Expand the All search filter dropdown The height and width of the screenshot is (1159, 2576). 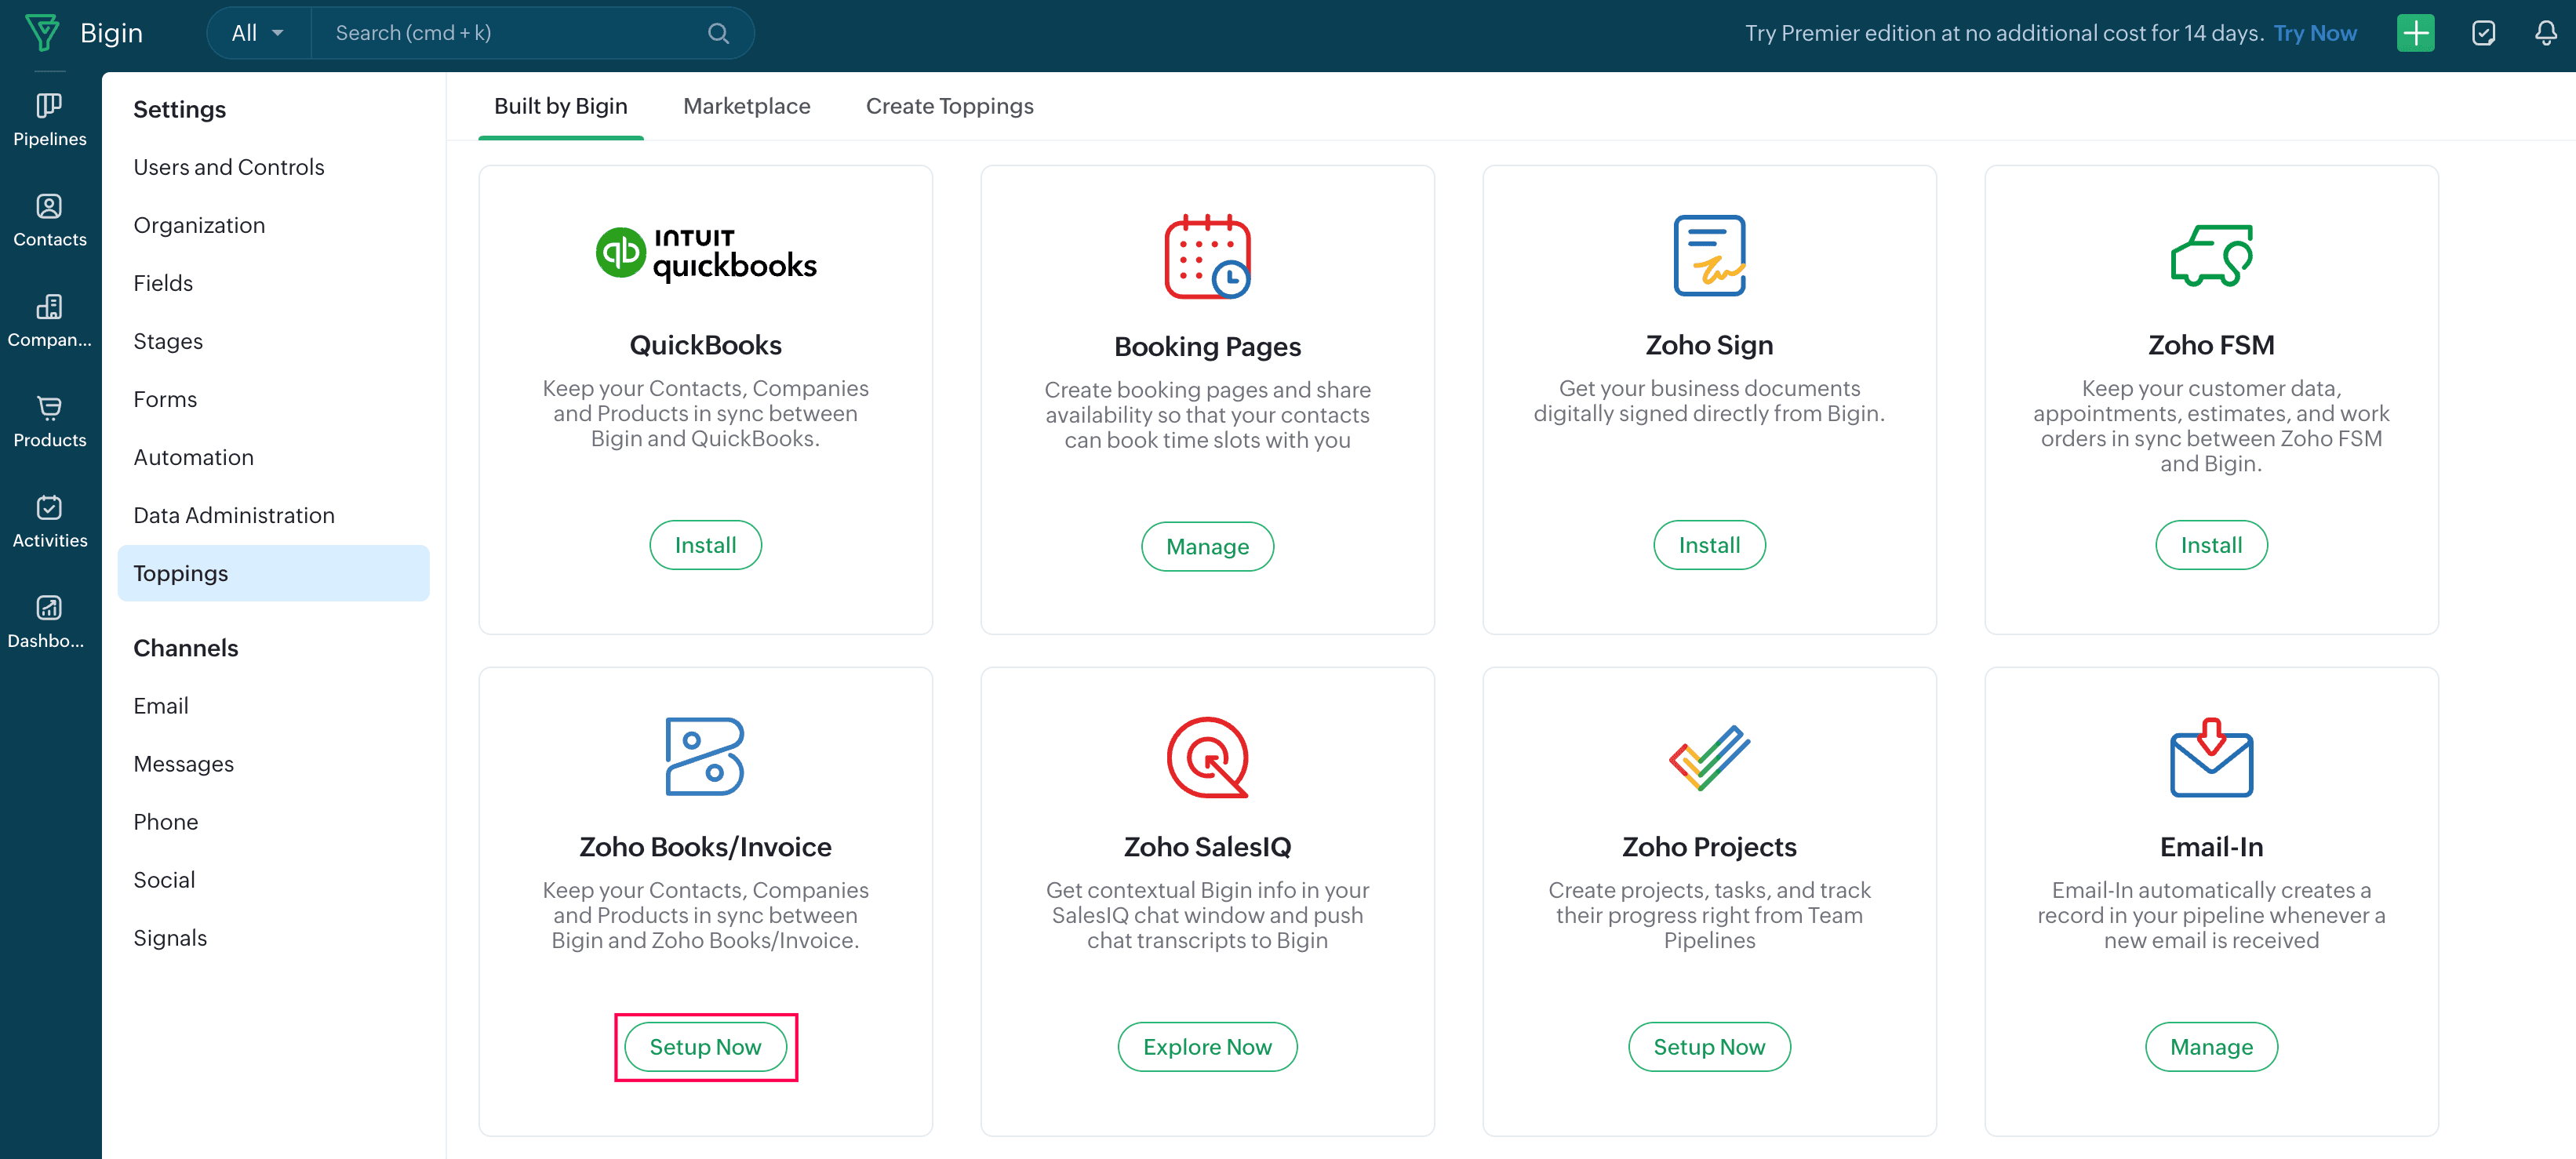pyautogui.click(x=258, y=33)
